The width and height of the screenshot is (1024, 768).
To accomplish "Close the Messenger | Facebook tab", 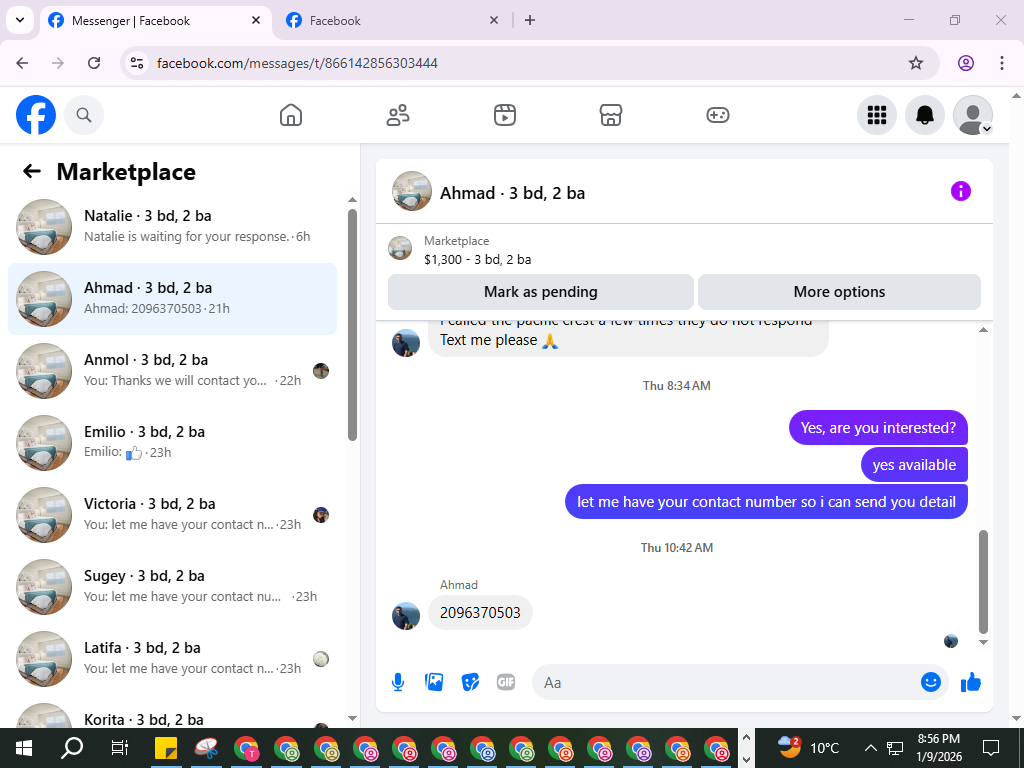I will (256, 20).
